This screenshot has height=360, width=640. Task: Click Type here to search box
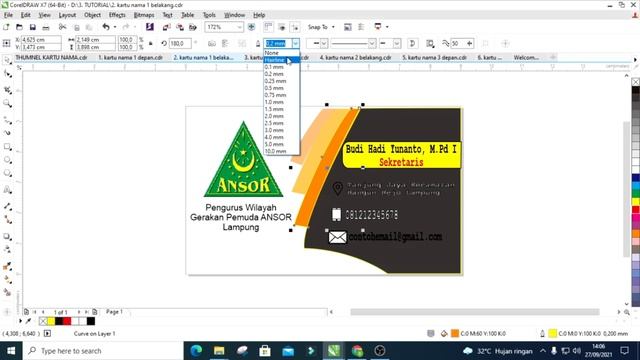coord(103,351)
